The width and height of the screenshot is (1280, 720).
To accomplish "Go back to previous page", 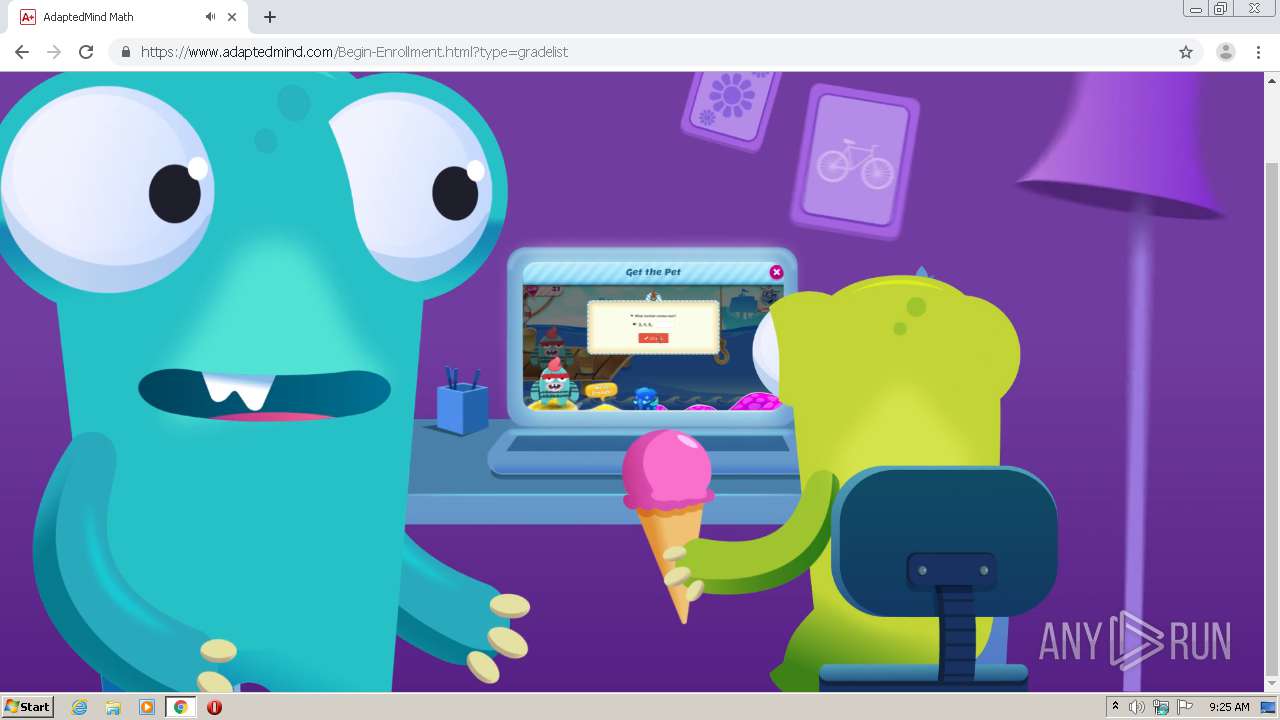I will pos(22,52).
